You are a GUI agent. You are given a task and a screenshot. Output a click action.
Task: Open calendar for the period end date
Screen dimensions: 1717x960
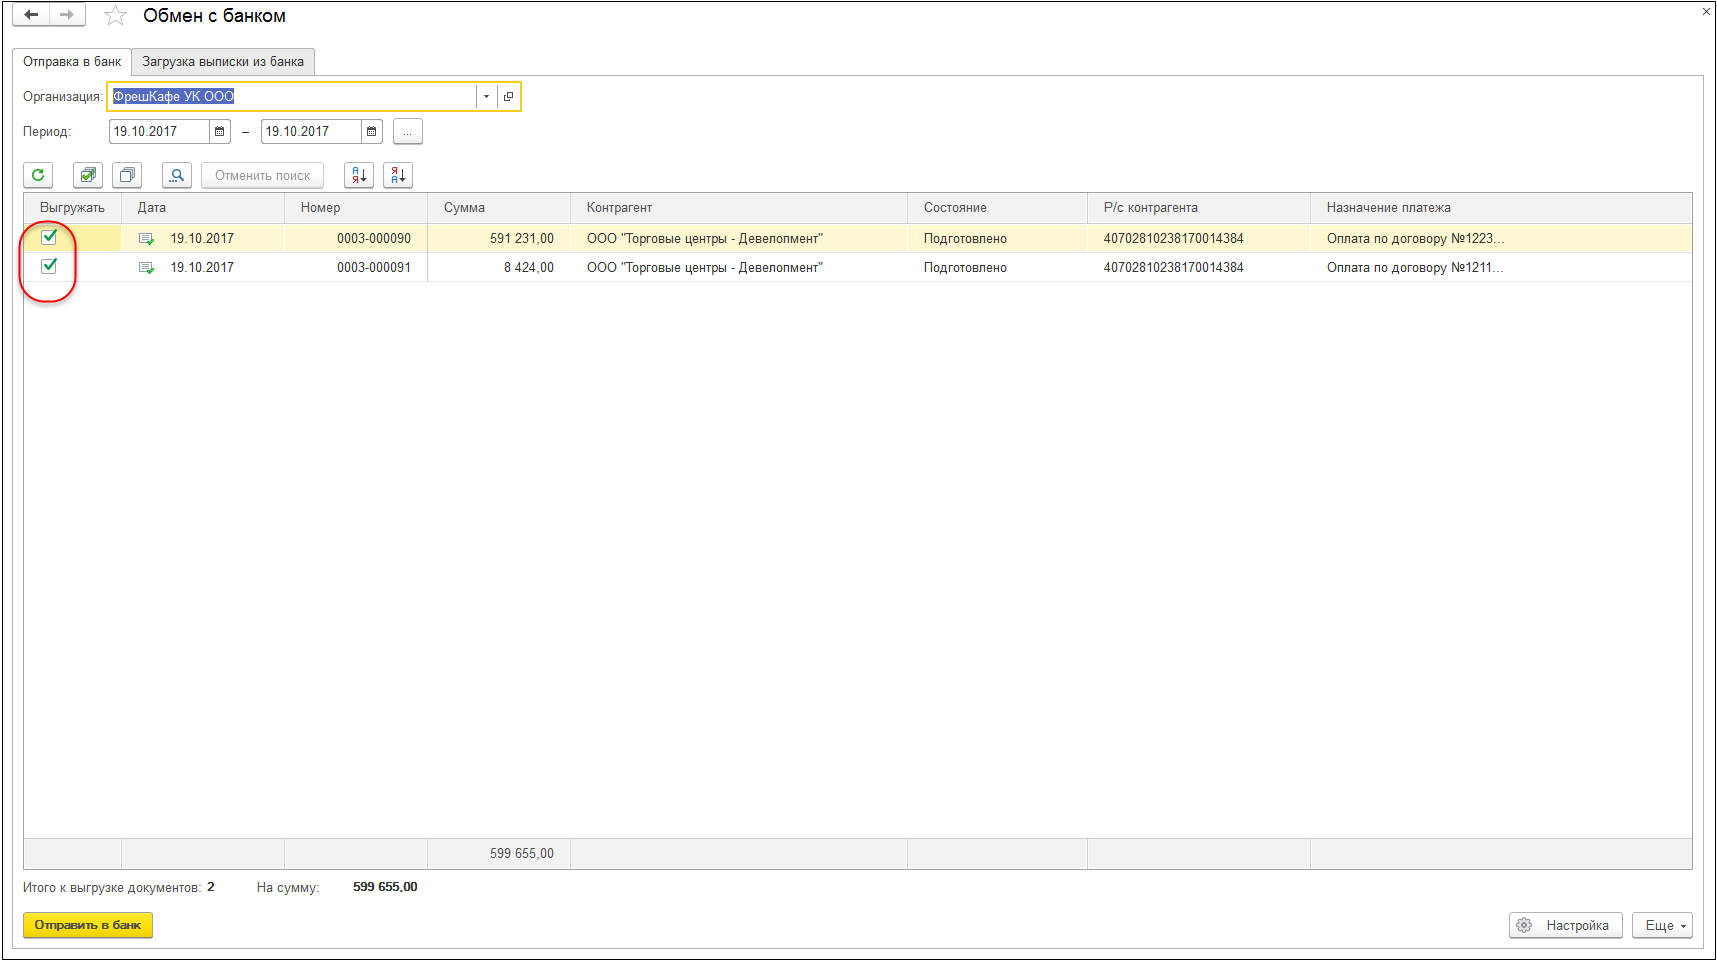pyautogui.click(x=372, y=131)
